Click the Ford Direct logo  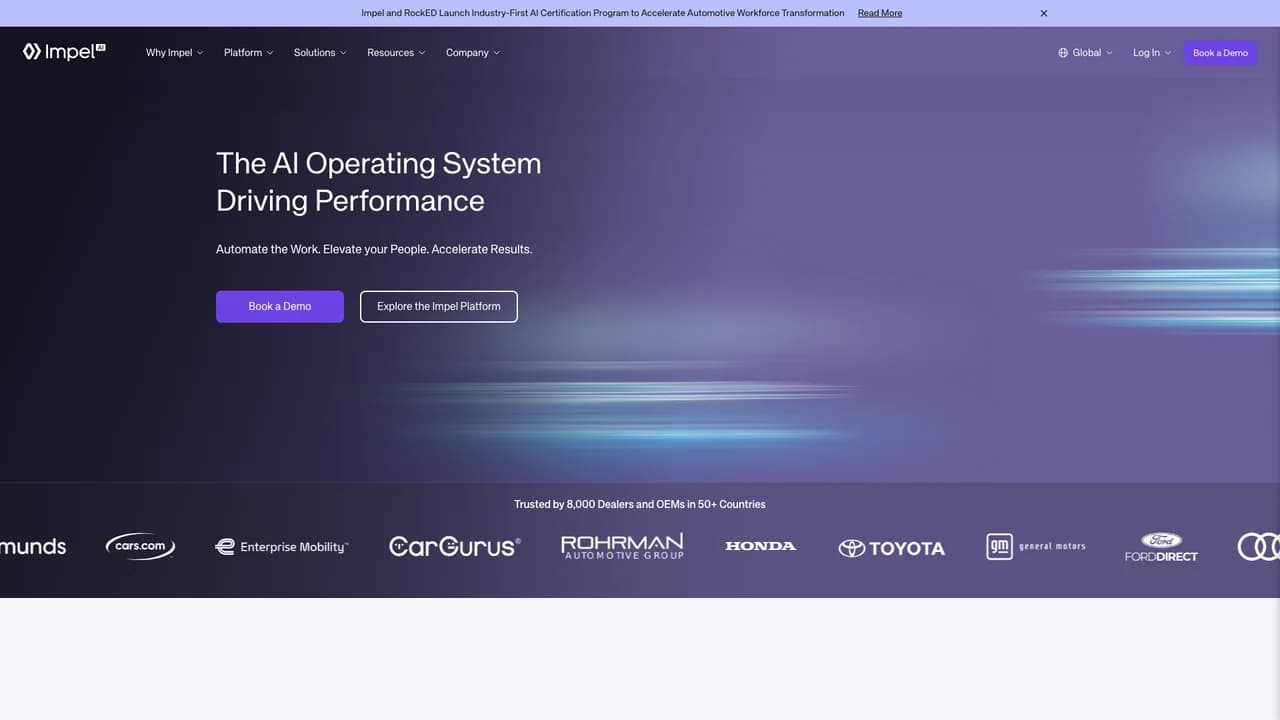point(1161,547)
